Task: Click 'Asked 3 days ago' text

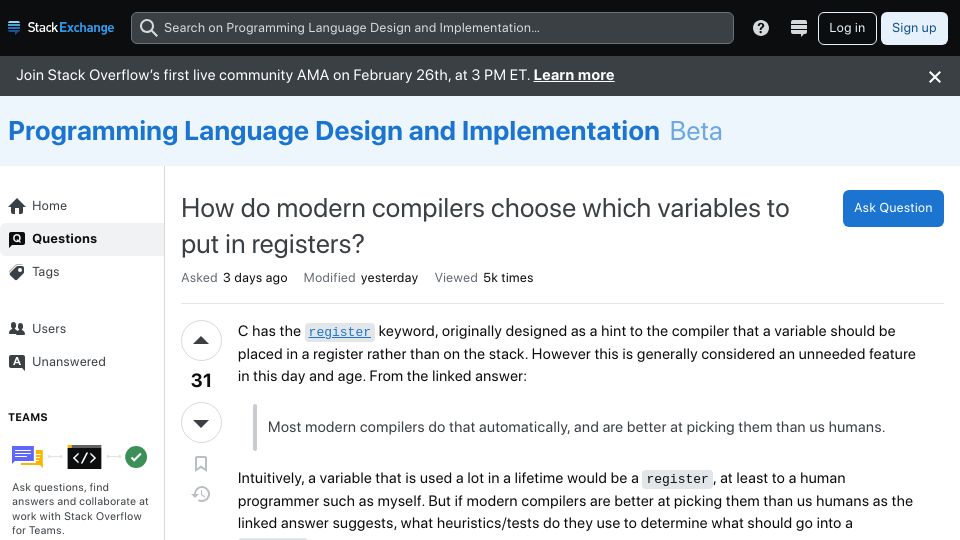Action: [x=234, y=278]
